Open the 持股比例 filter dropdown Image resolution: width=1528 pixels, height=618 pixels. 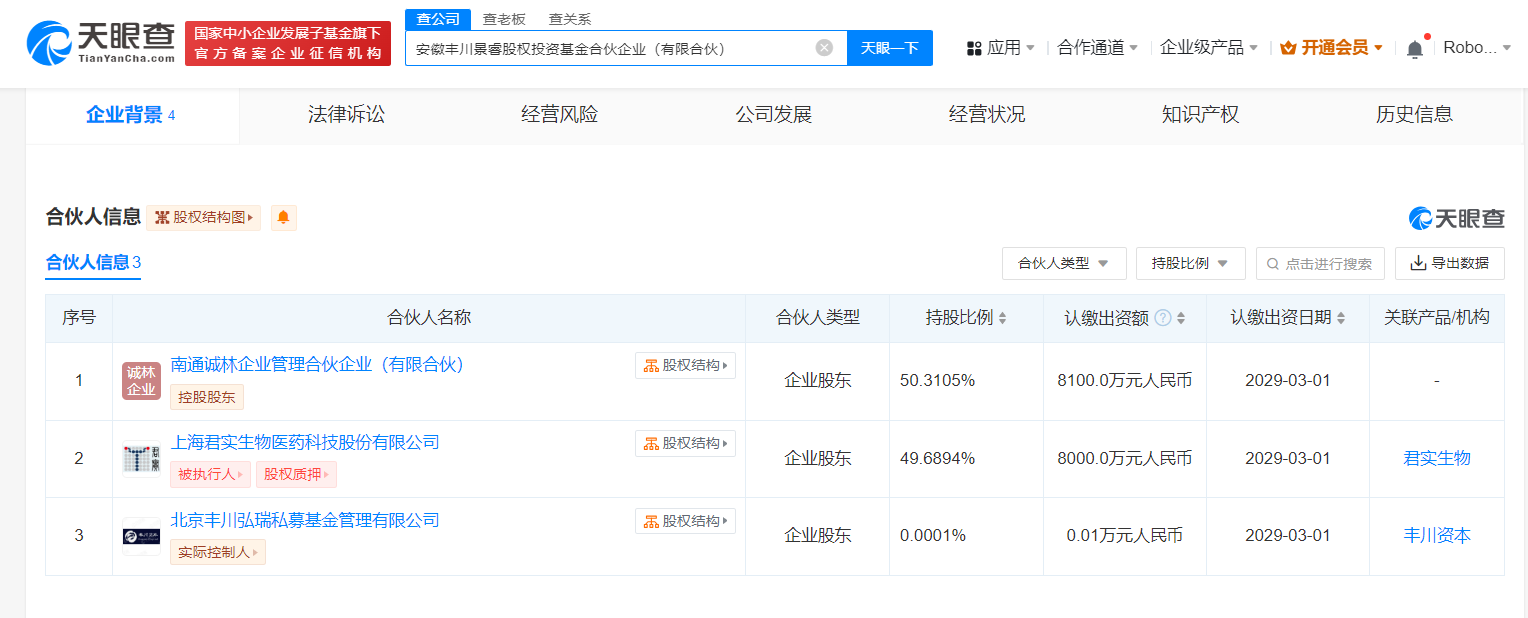[x=1190, y=264]
